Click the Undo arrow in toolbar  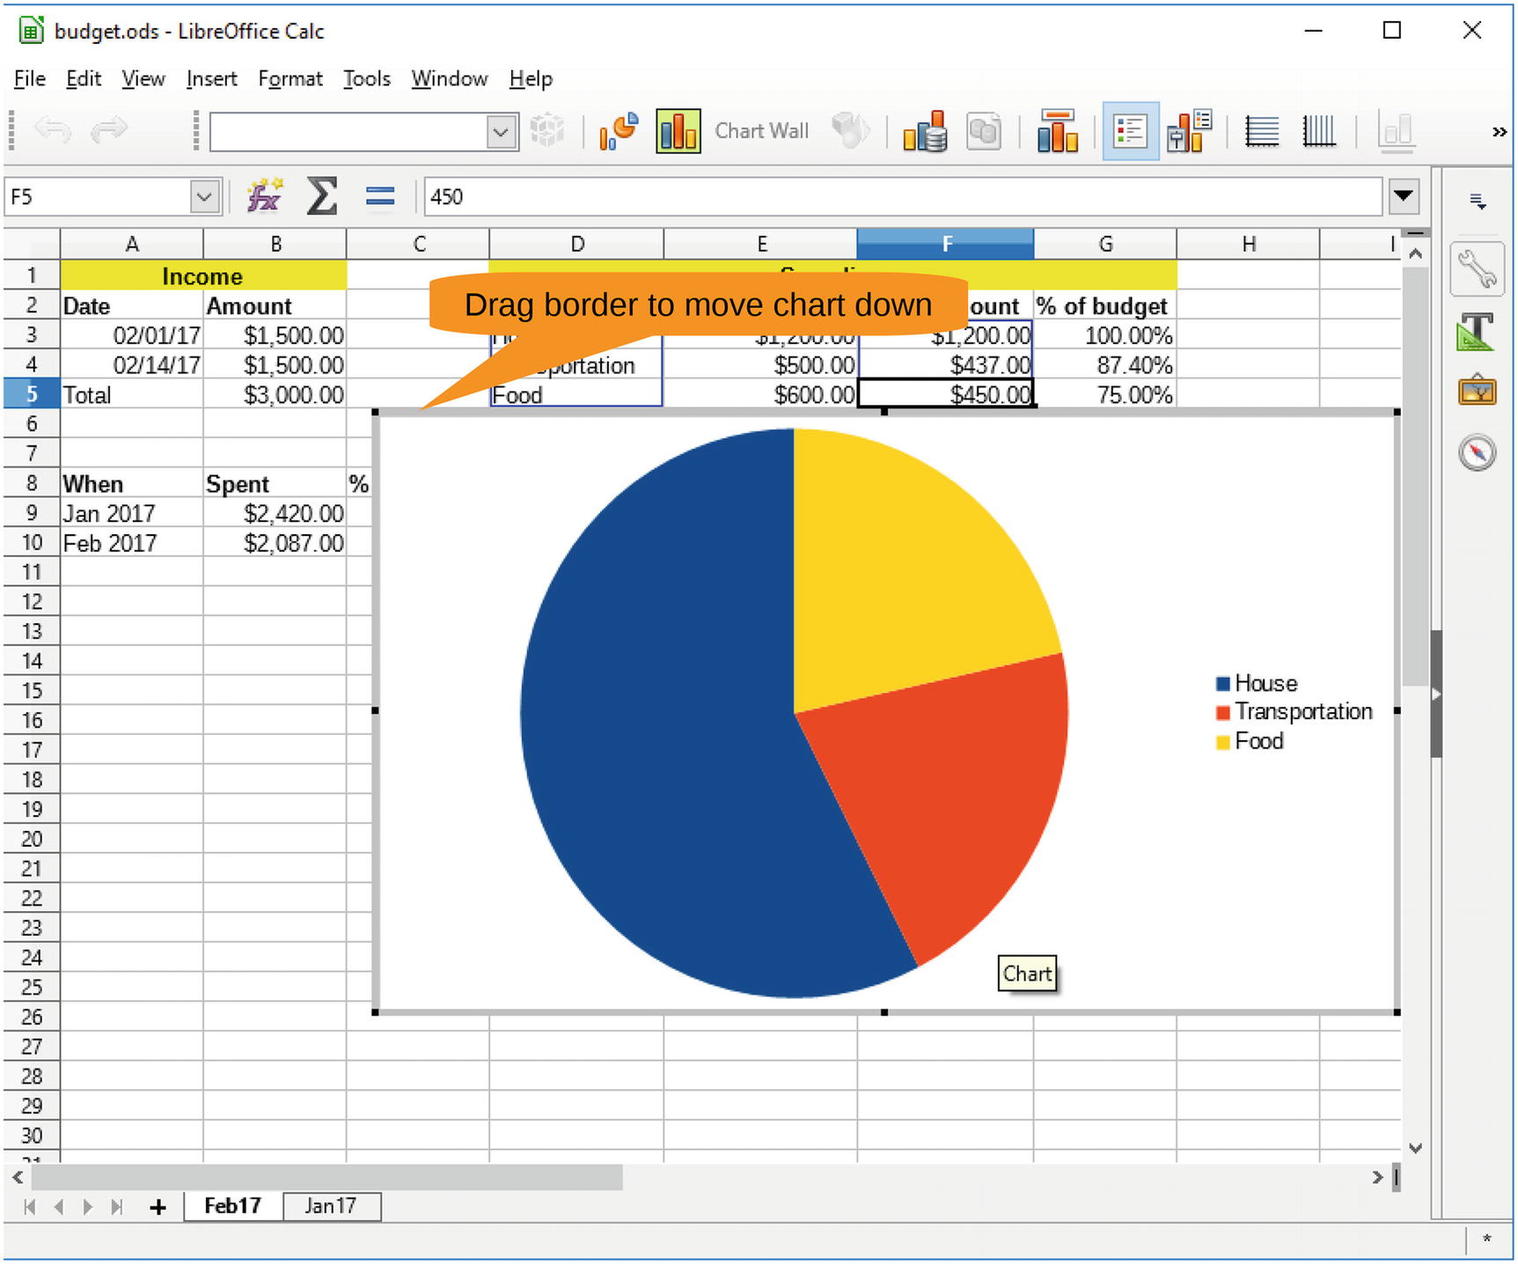(x=52, y=130)
